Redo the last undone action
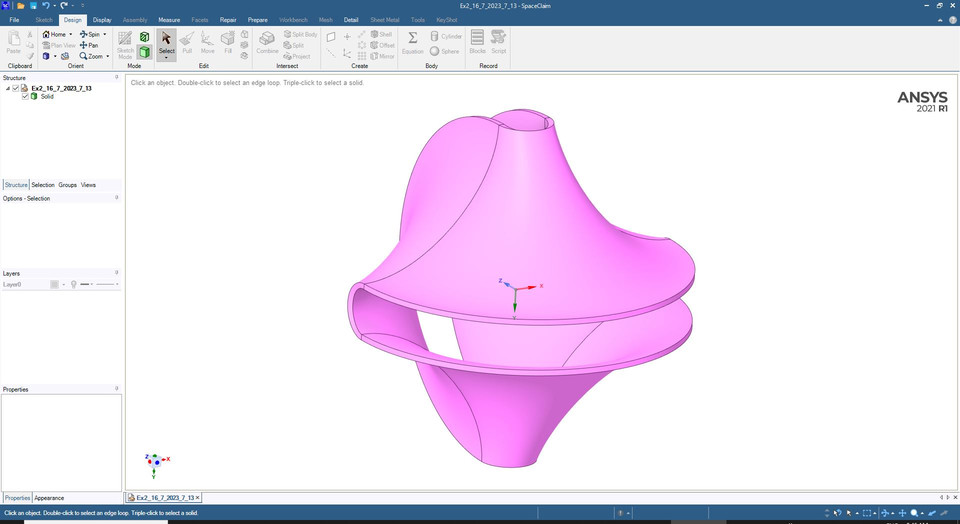 [64, 6]
